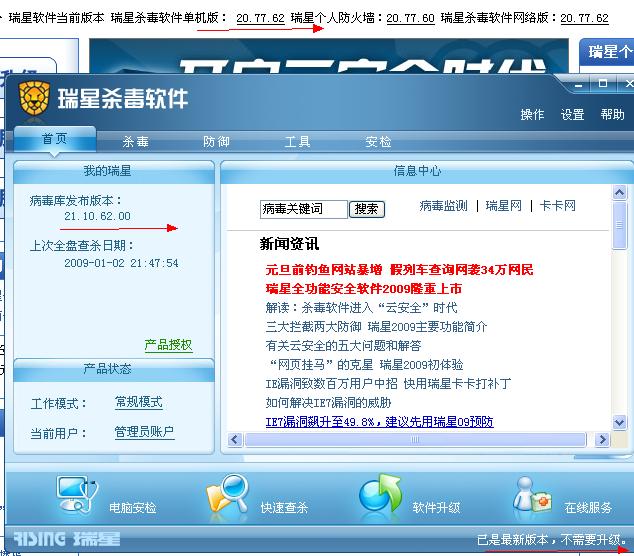Open the 杀毒 antivirus tab

(135, 142)
